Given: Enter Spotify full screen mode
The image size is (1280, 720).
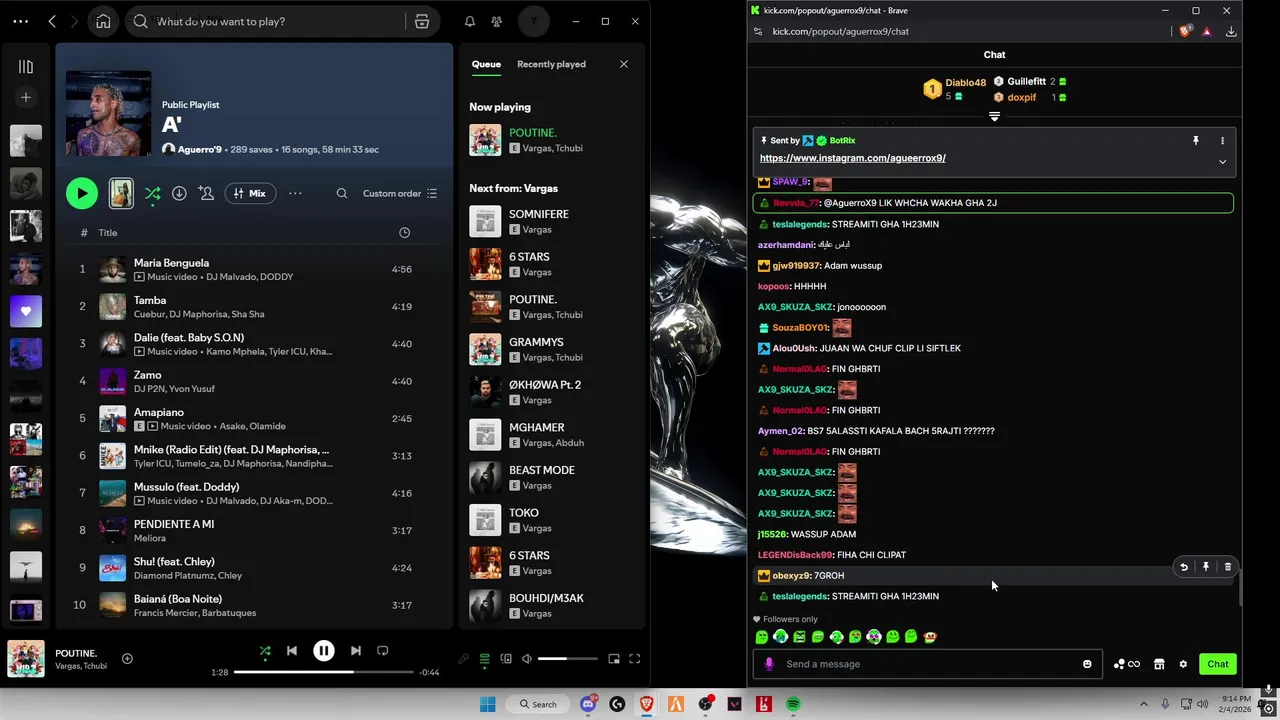Looking at the screenshot, I should [634, 658].
